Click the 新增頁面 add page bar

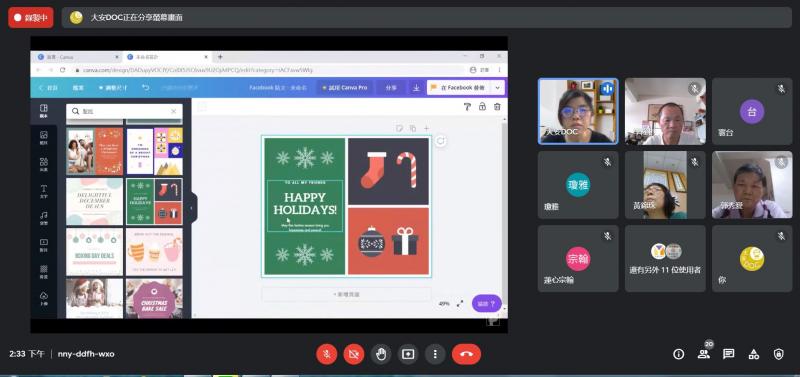pos(346,294)
